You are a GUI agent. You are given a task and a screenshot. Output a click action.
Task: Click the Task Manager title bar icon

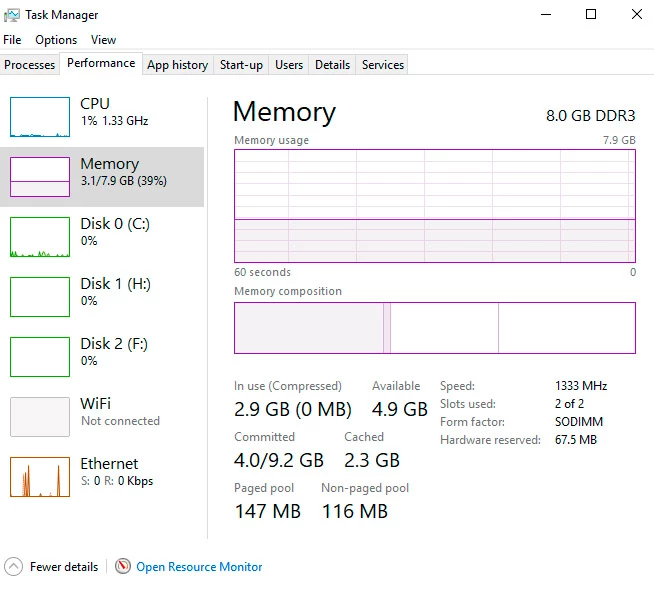(12, 15)
